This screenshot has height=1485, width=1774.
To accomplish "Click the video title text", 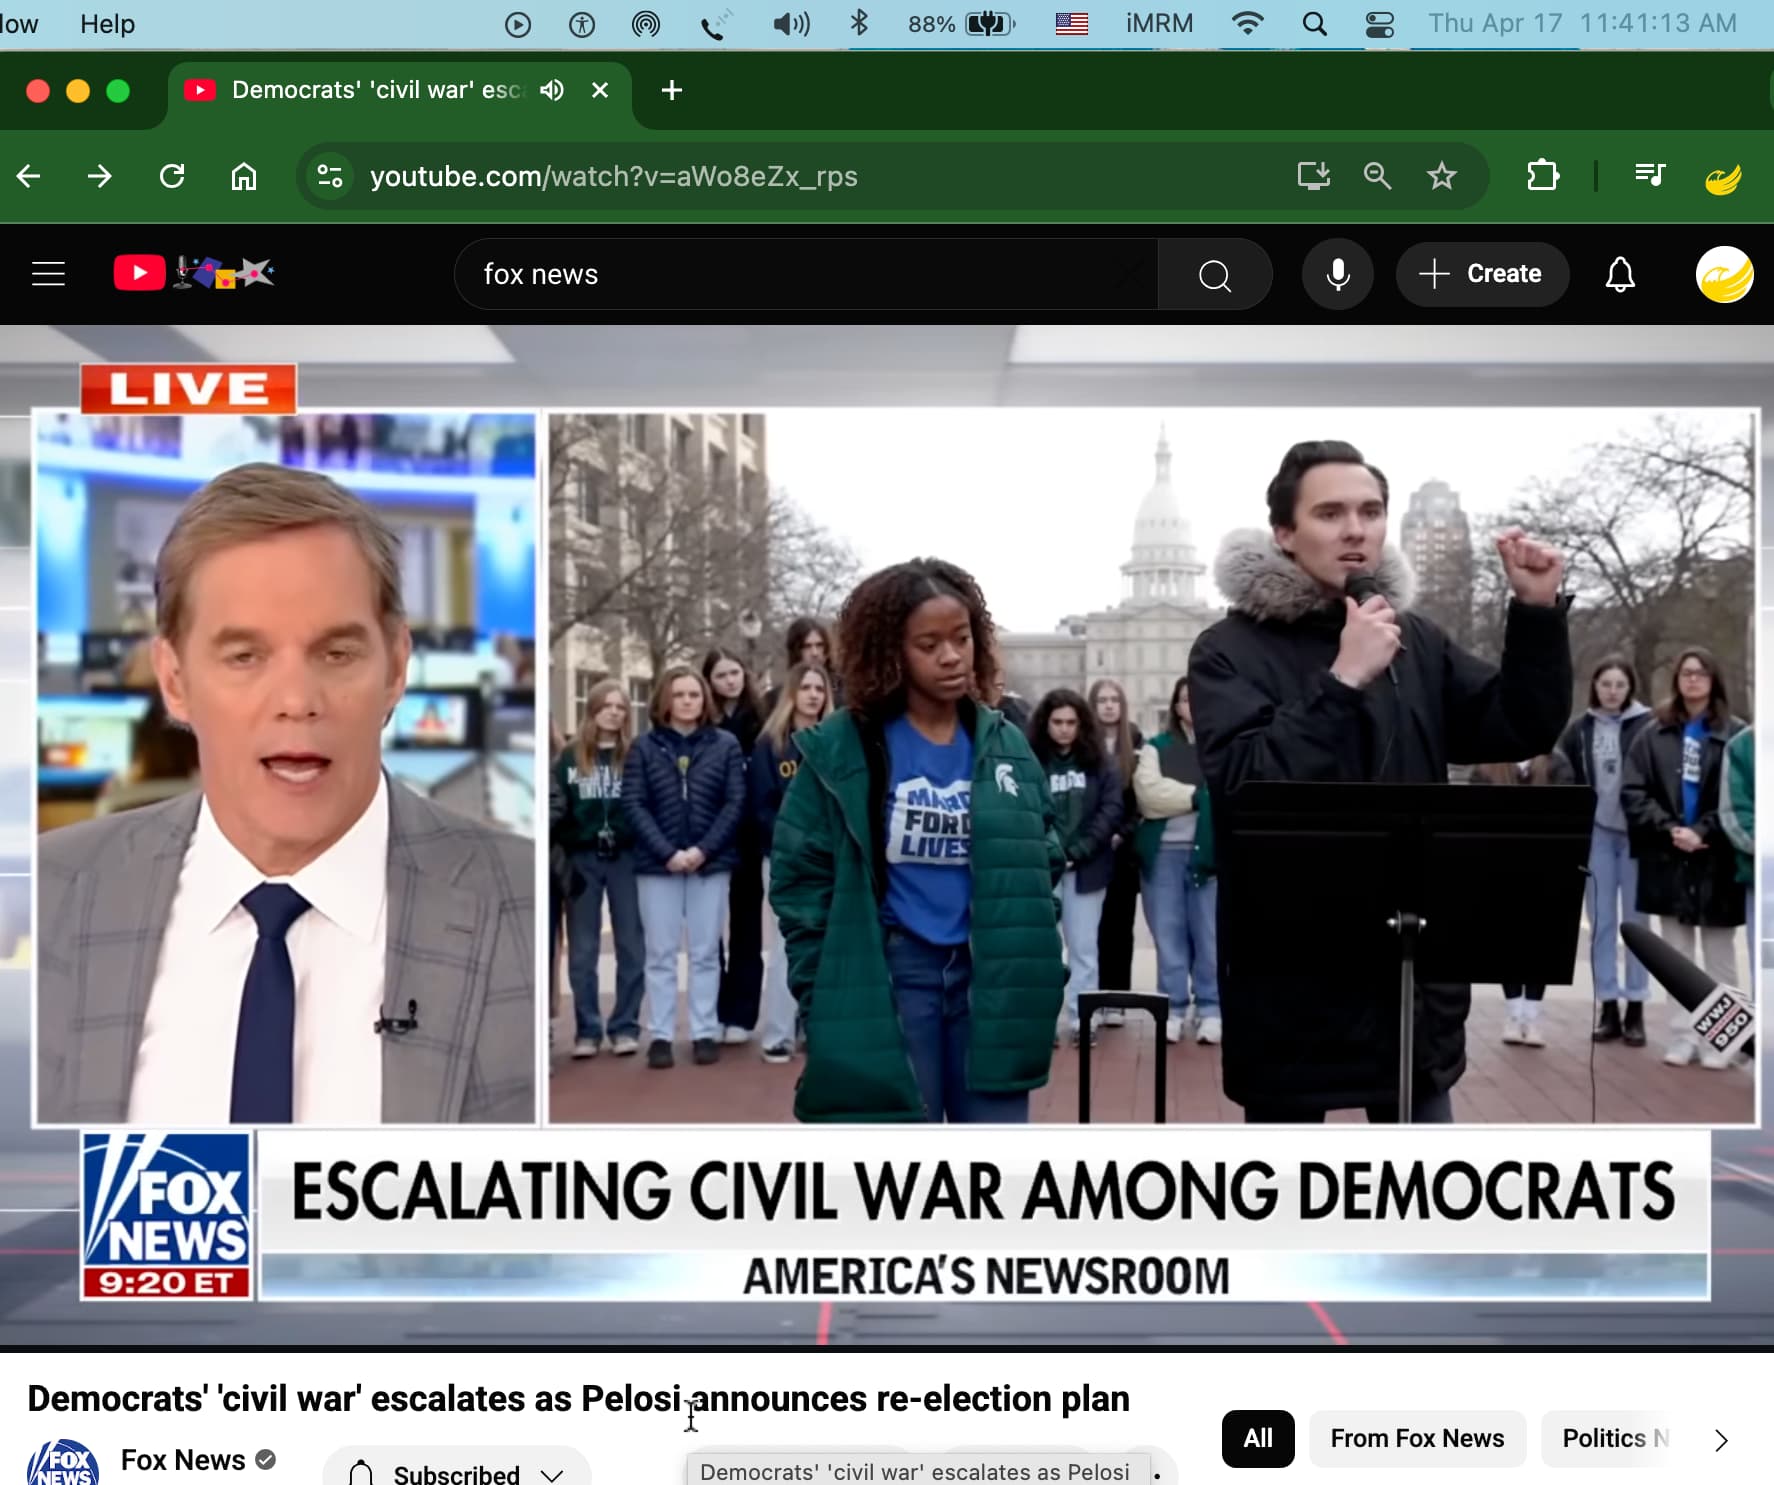I will click(578, 1398).
